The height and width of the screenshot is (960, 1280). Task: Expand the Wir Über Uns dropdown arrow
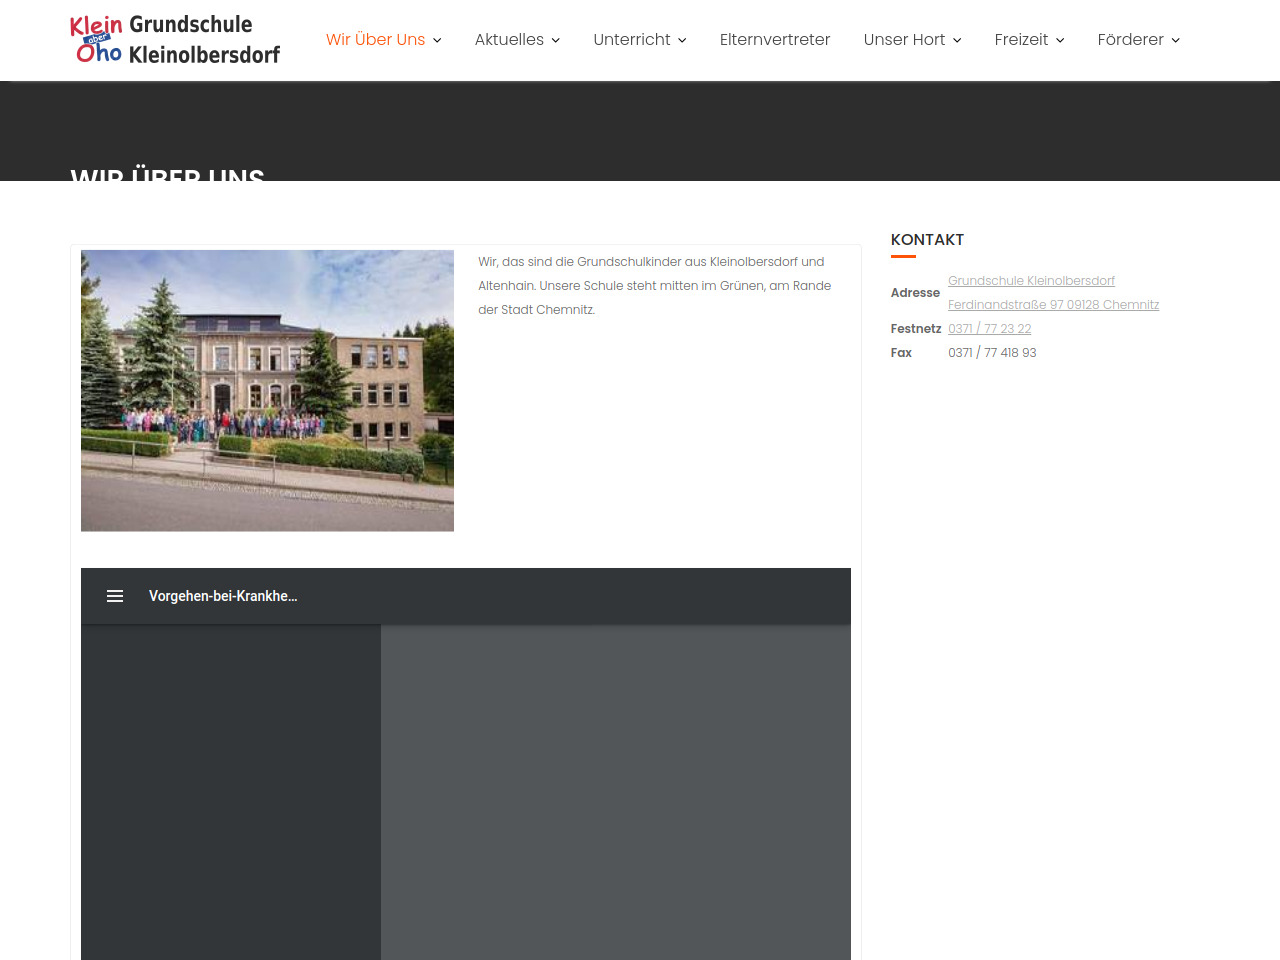pyautogui.click(x=437, y=40)
